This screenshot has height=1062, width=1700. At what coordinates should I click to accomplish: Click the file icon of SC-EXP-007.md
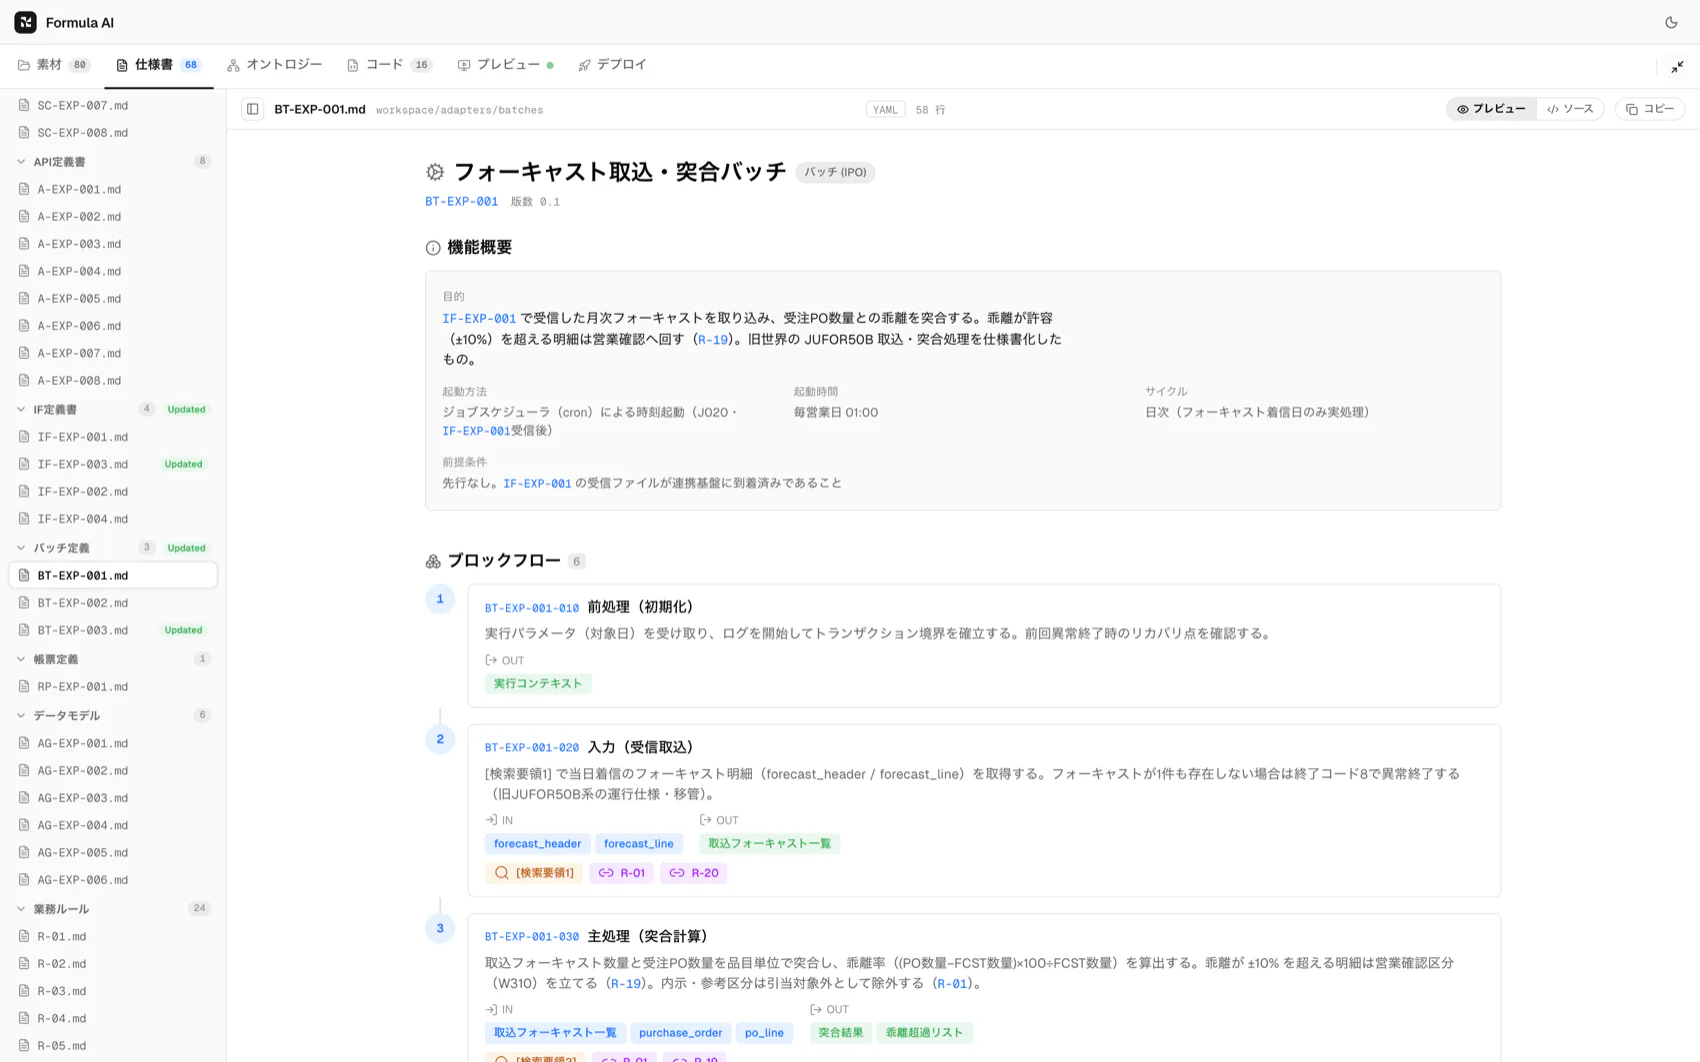[x=24, y=105]
